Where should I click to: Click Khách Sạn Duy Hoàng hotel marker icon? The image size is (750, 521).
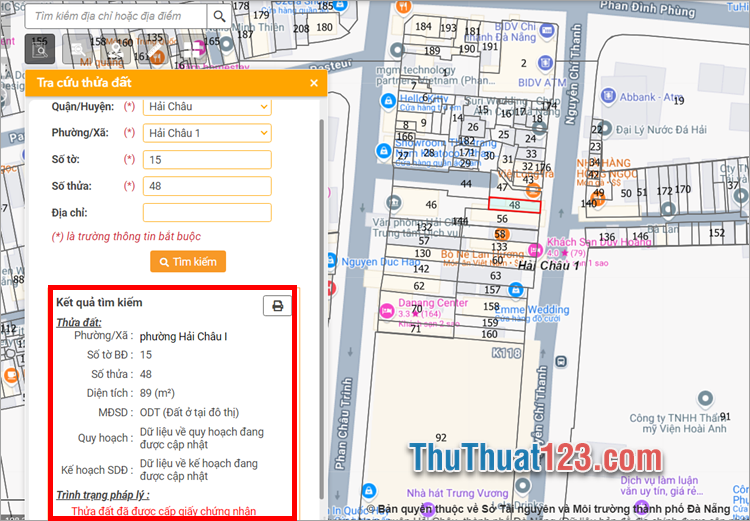pyautogui.click(x=535, y=249)
